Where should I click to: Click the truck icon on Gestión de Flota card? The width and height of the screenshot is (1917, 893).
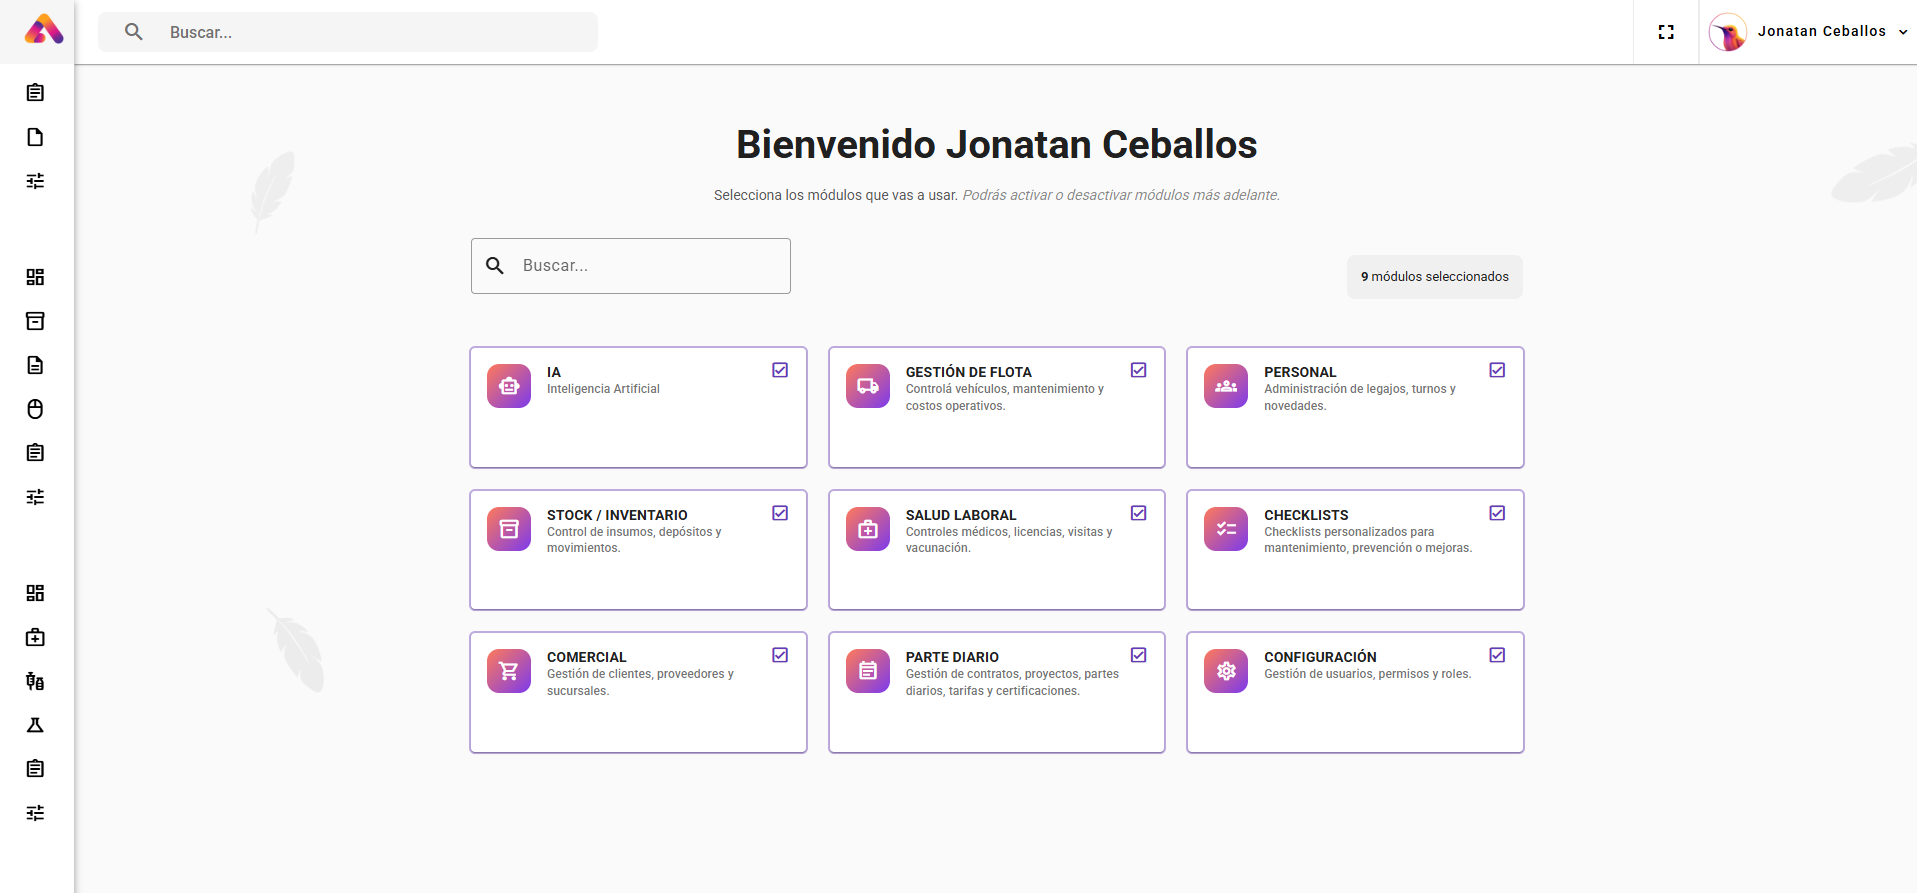tap(868, 386)
